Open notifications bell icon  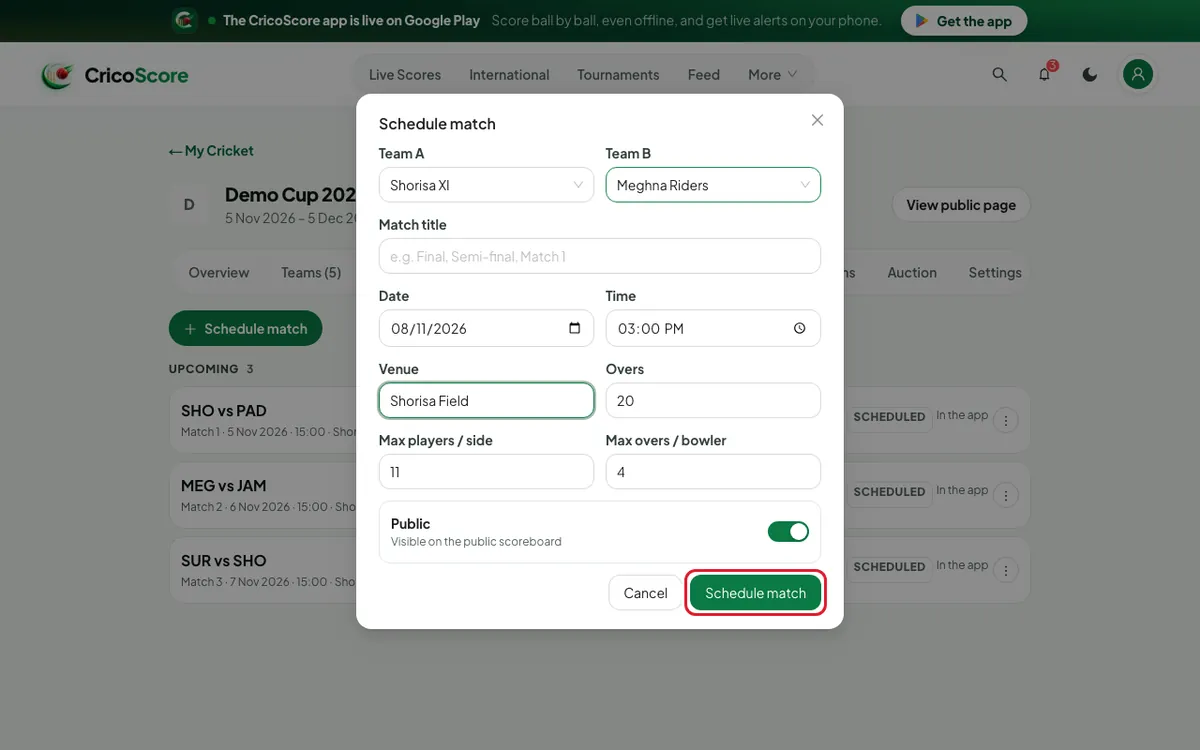tap(1044, 74)
